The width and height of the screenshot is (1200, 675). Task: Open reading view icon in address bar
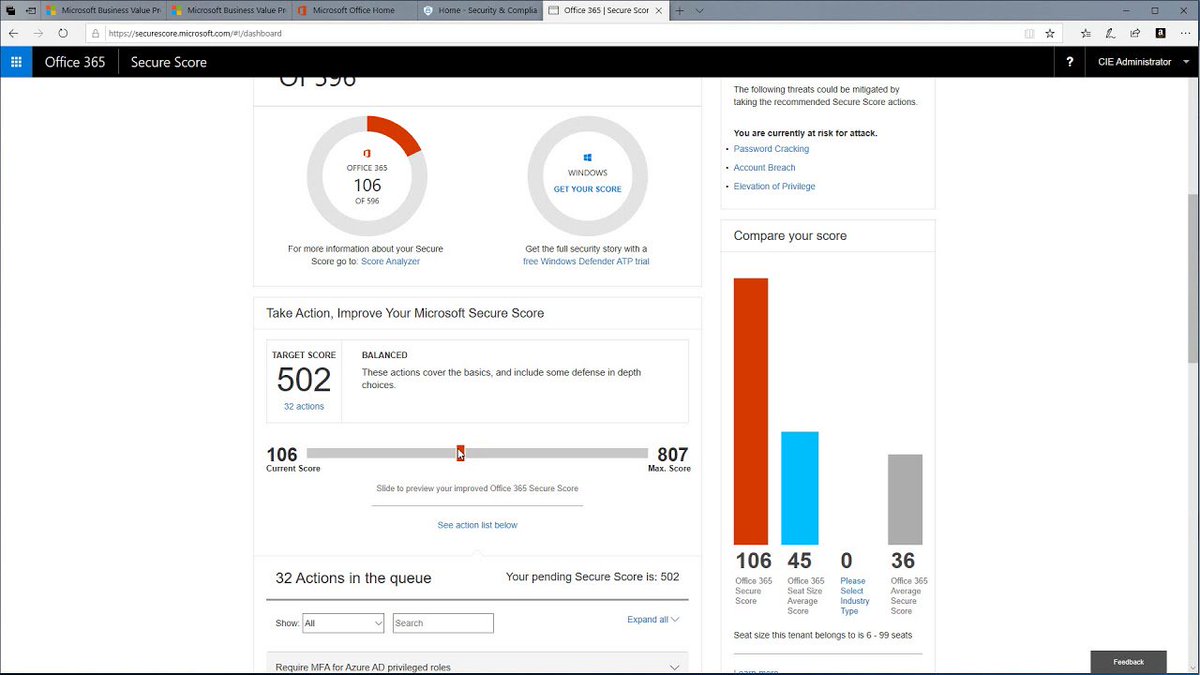click(x=1029, y=33)
